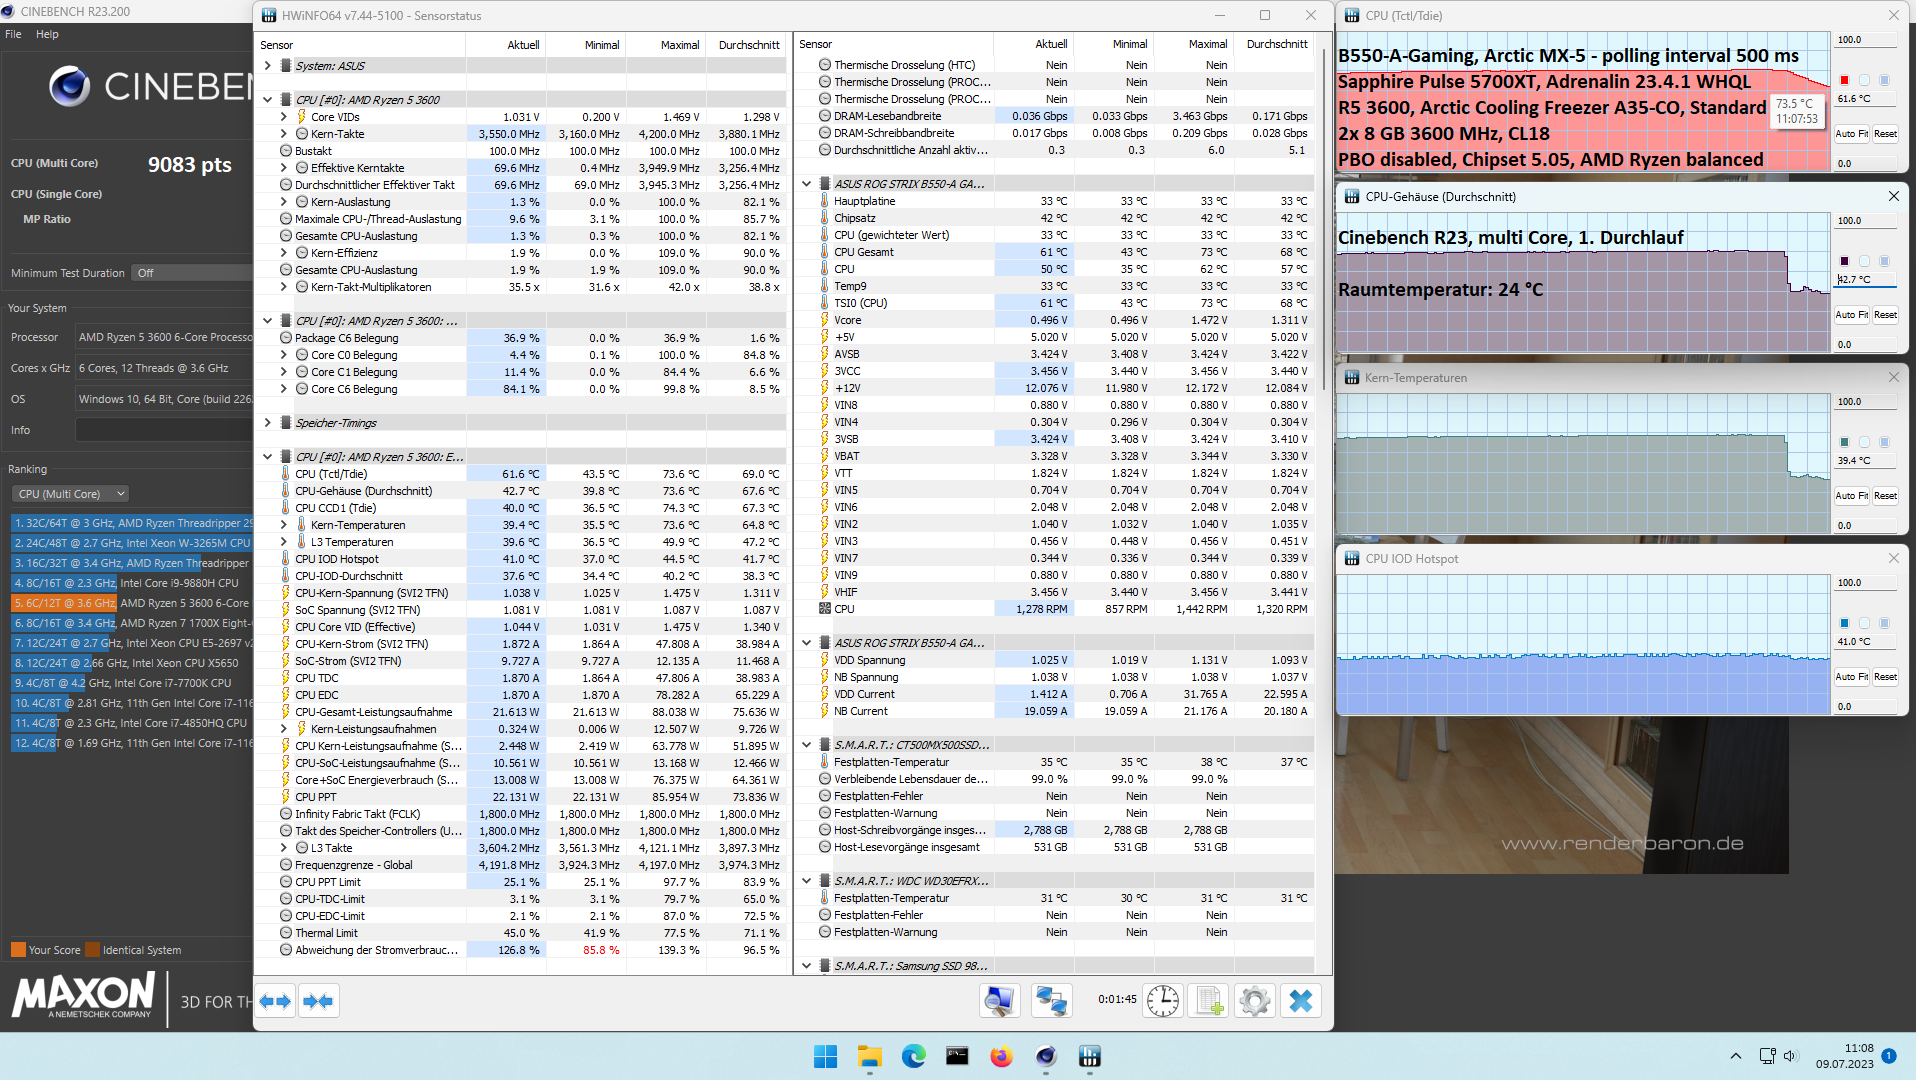Expand the Core VIDs row
This screenshot has height=1081, width=1916.
pos(284,117)
